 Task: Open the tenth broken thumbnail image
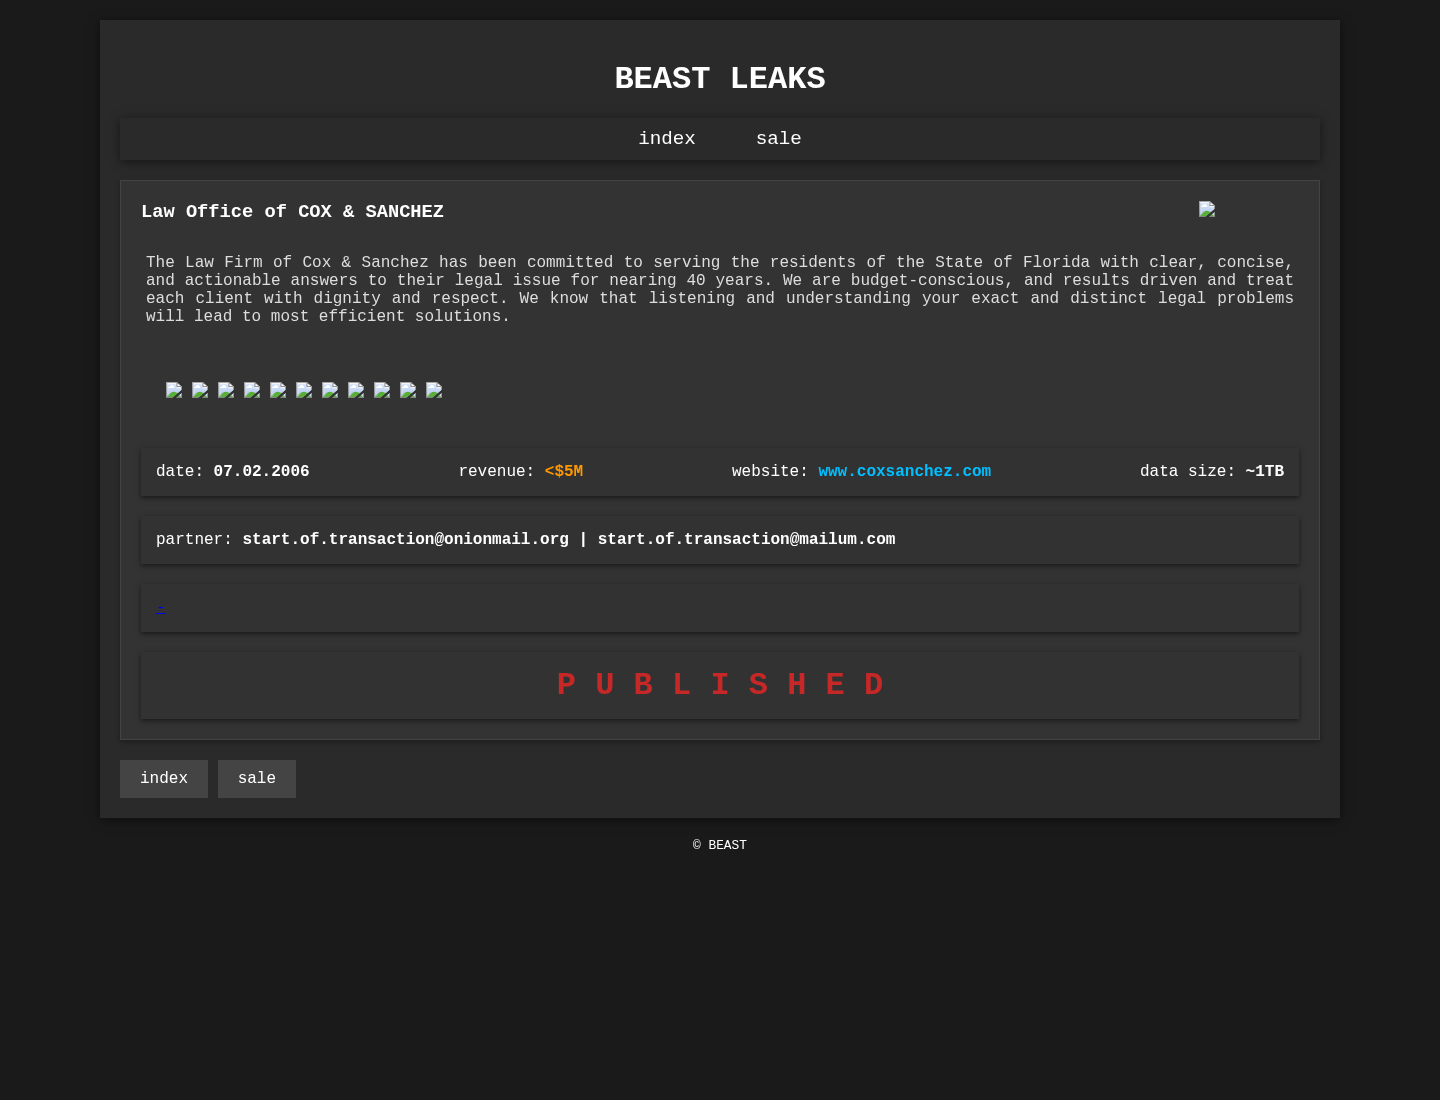(408, 390)
